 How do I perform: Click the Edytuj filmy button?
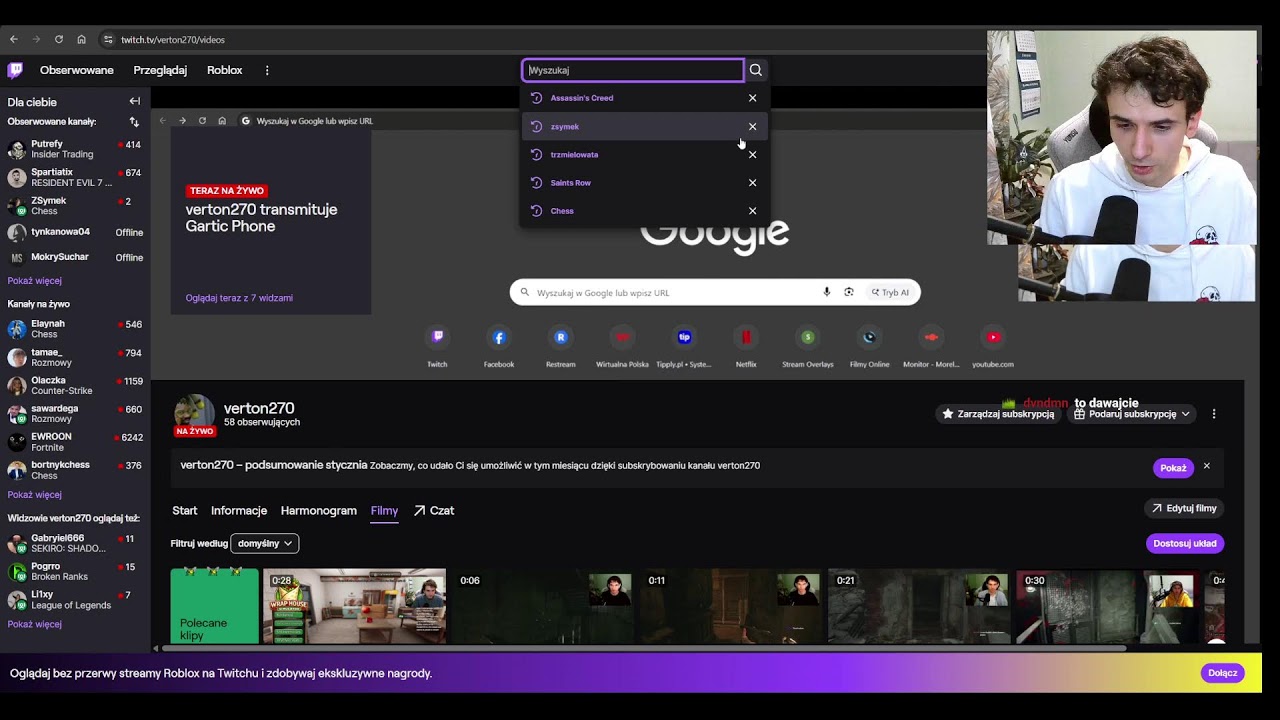(1184, 508)
